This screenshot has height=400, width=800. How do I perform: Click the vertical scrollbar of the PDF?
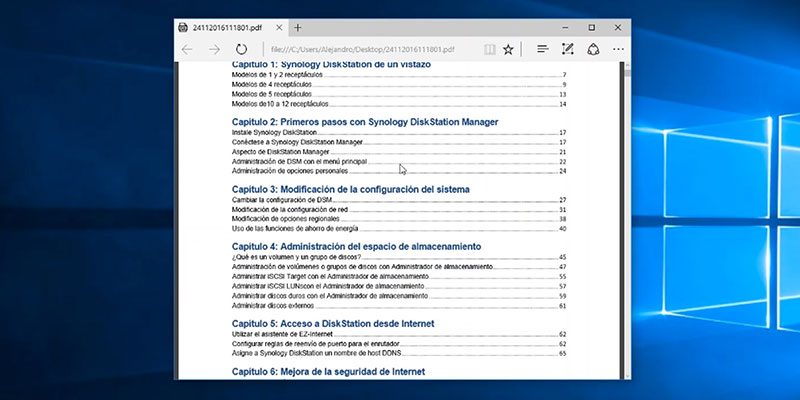(627, 219)
